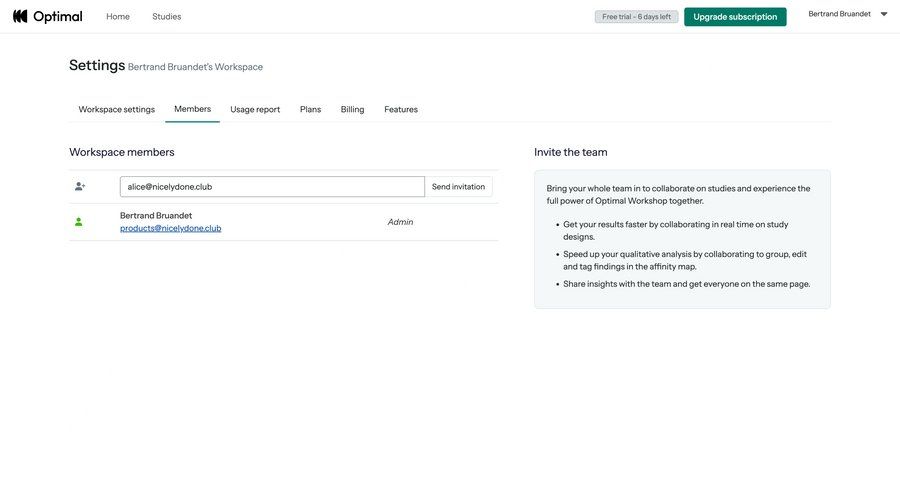The height and width of the screenshot is (484, 900).
Task: Click the Optimal logo icon
Action: (20, 16)
